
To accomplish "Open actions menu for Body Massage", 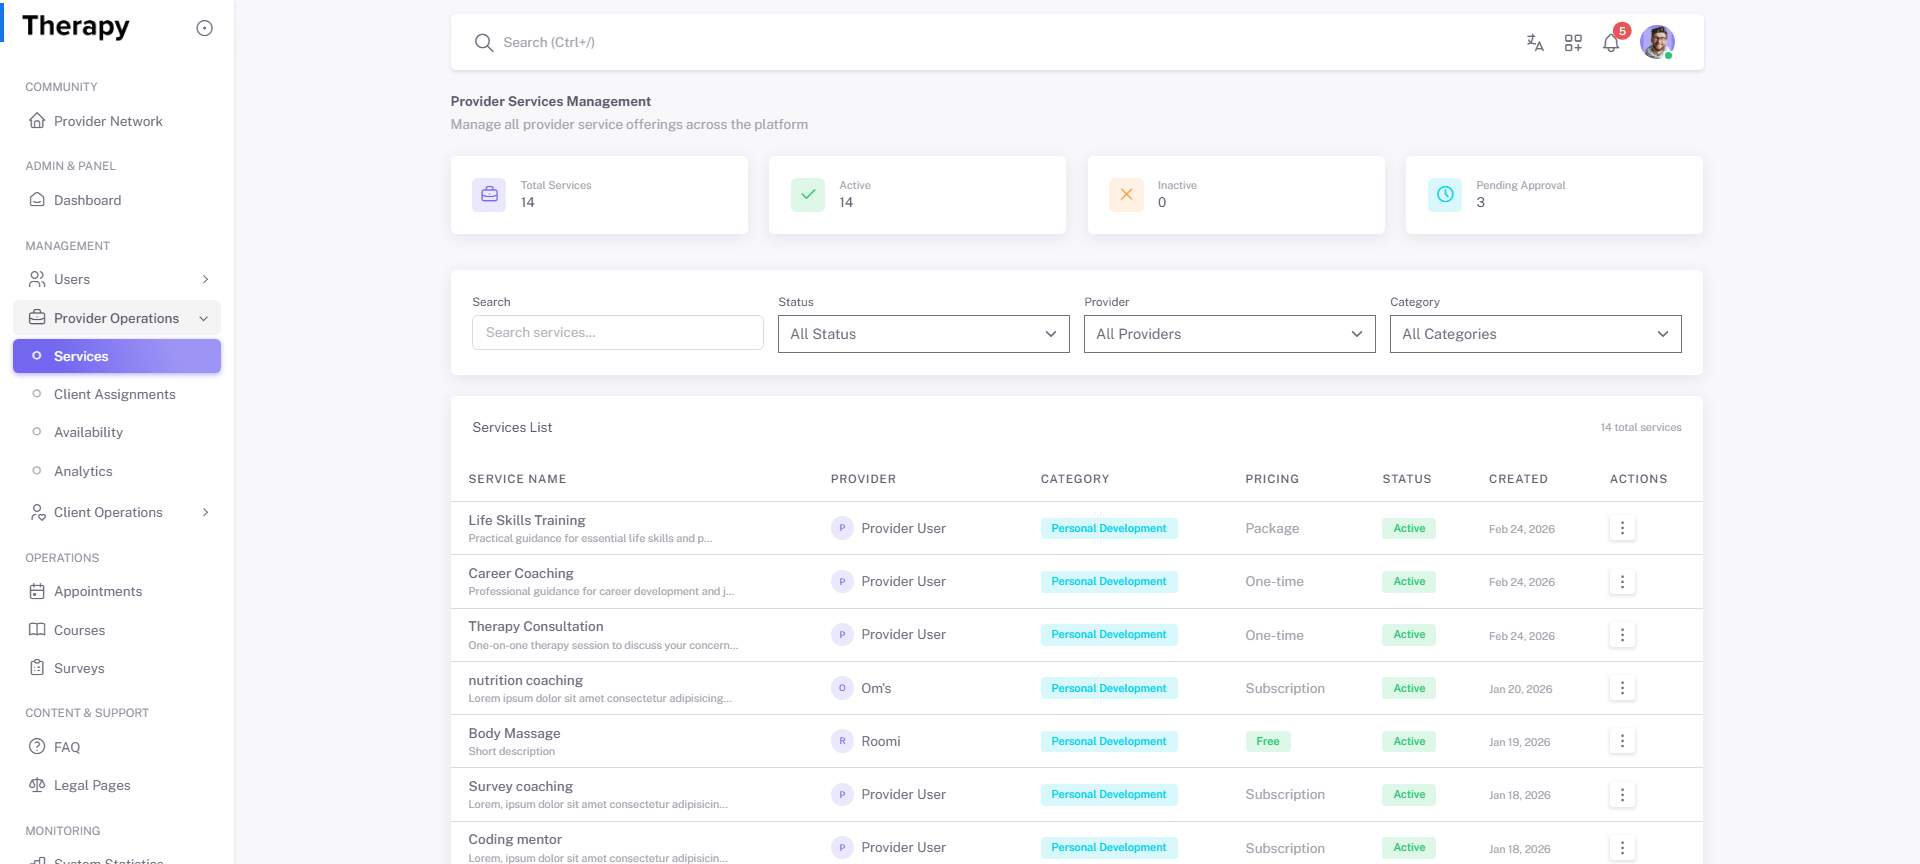I will coord(1622,741).
